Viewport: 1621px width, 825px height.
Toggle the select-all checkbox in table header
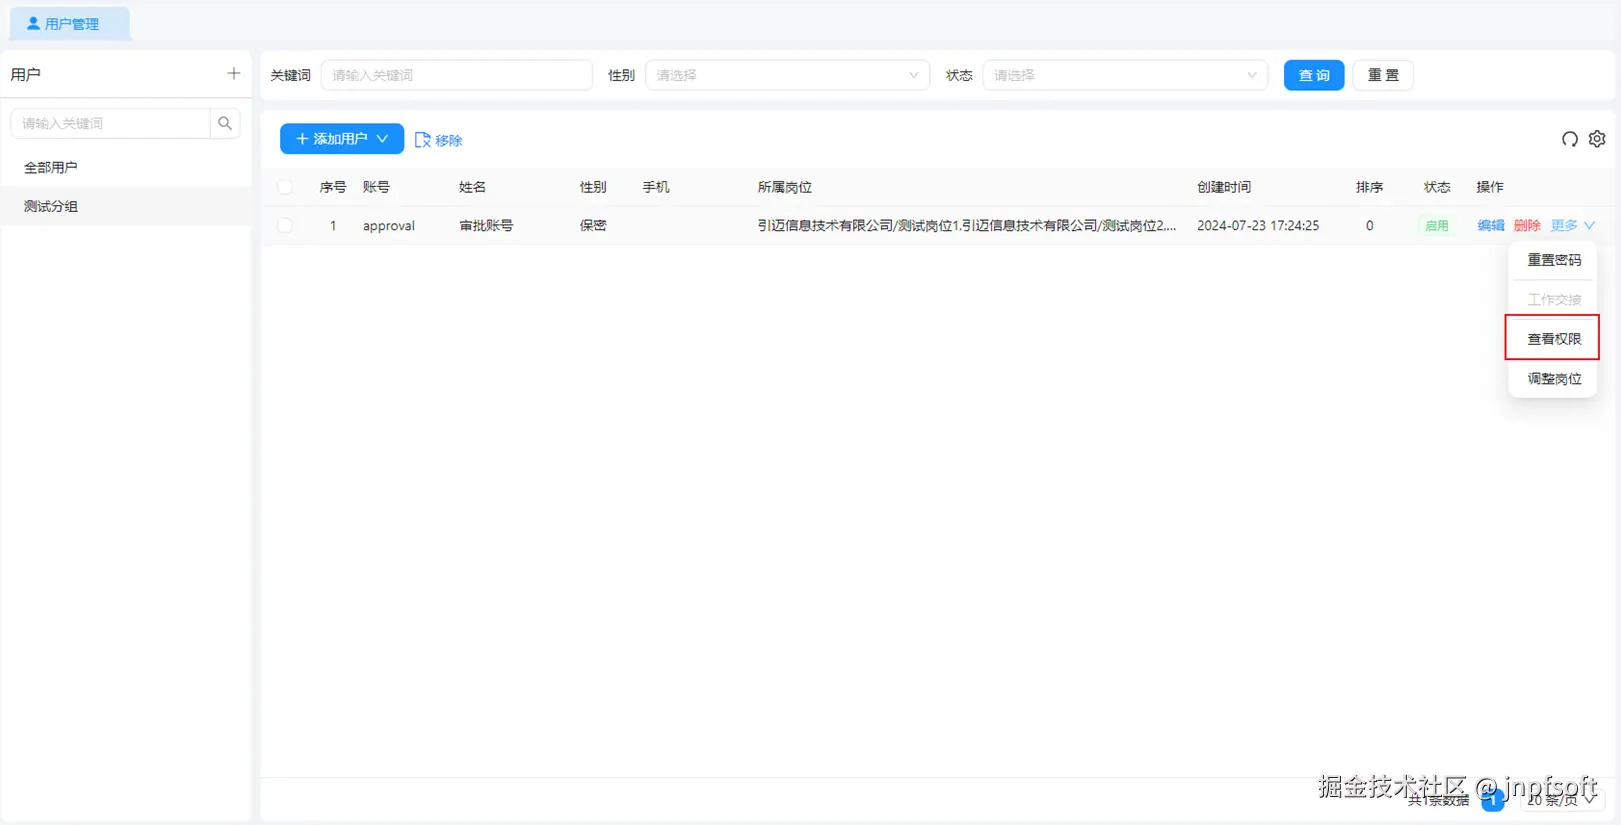[x=285, y=187]
